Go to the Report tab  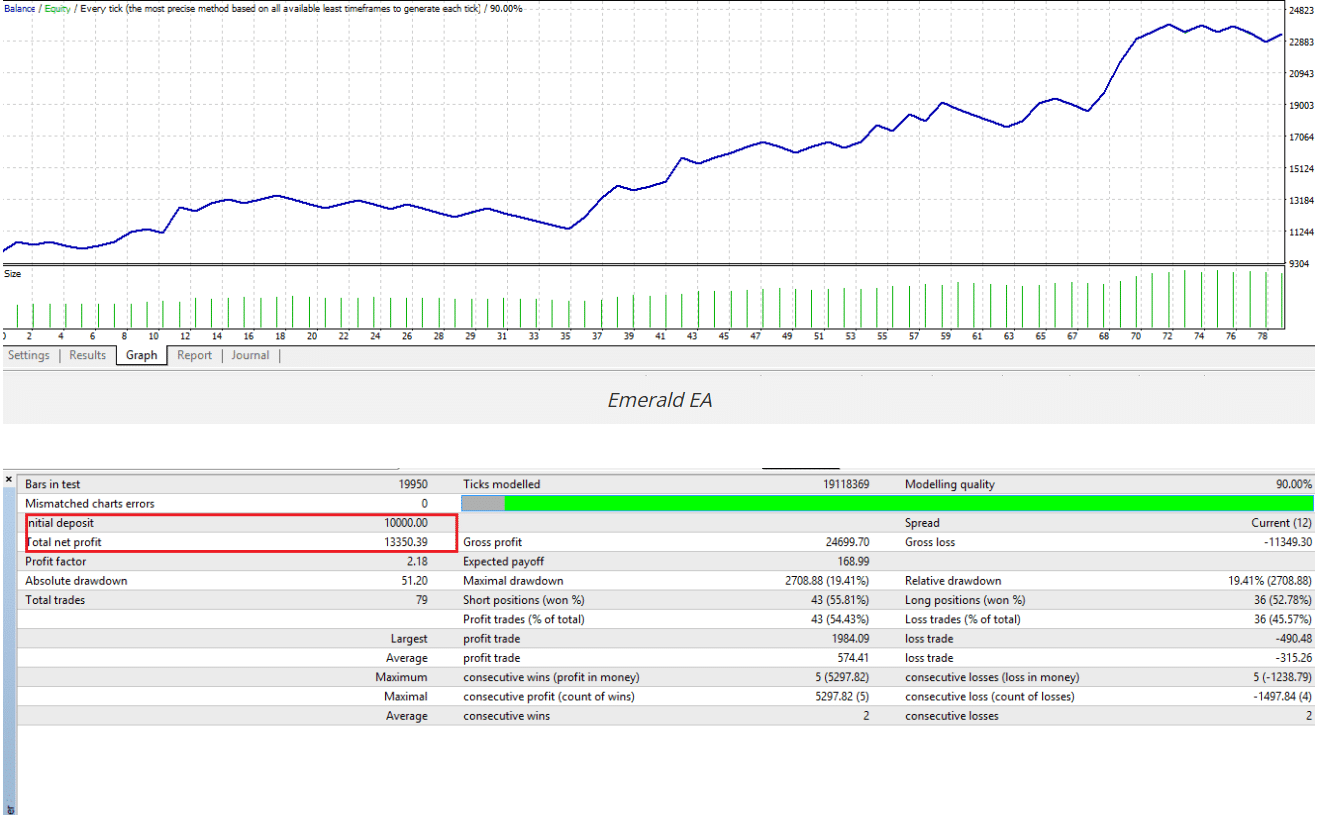[195, 355]
